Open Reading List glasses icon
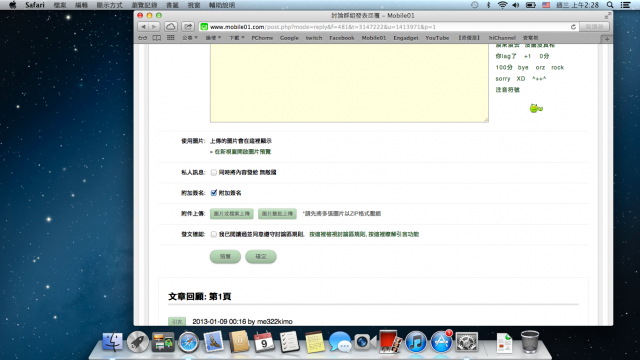Image resolution: width=640 pixels, height=360 pixels. (x=142, y=38)
